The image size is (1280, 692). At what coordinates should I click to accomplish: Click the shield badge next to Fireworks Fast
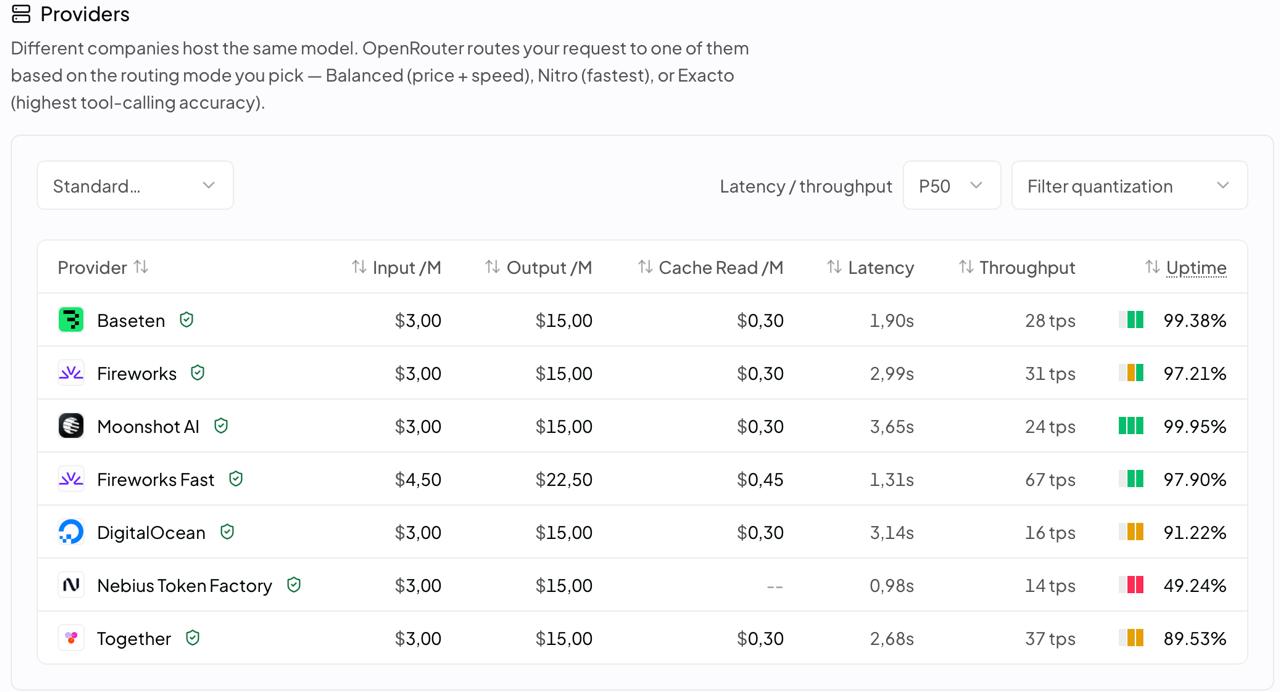pyautogui.click(x=236, y=479)
